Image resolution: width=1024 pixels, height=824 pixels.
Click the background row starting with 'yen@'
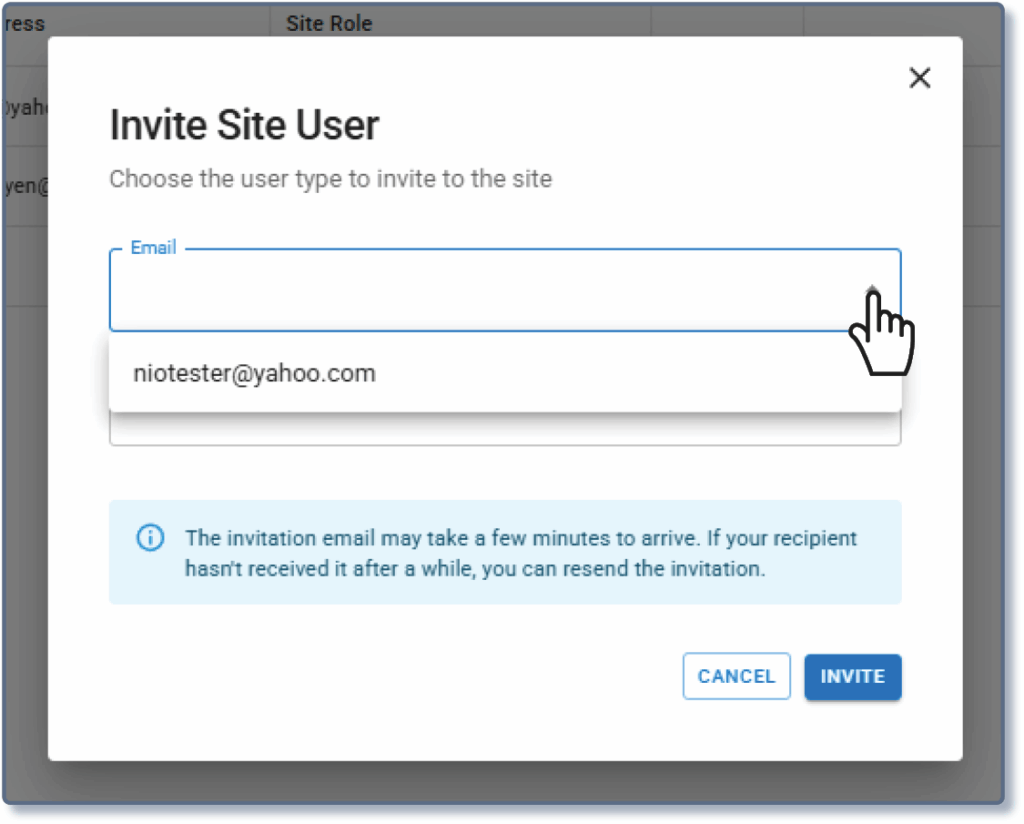pyautogui.click(x=24, y=187)
